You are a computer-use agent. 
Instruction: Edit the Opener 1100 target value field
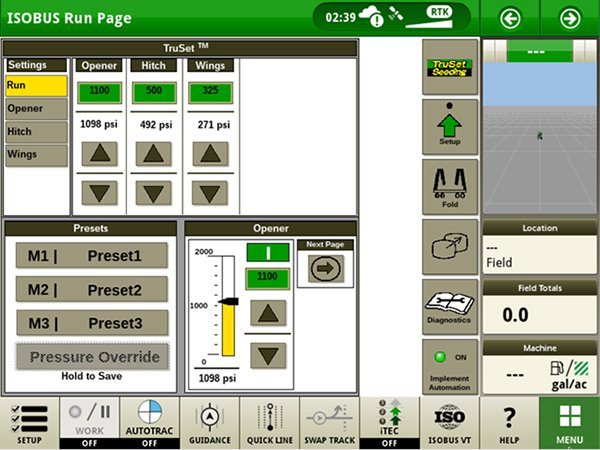pos(267,274)
